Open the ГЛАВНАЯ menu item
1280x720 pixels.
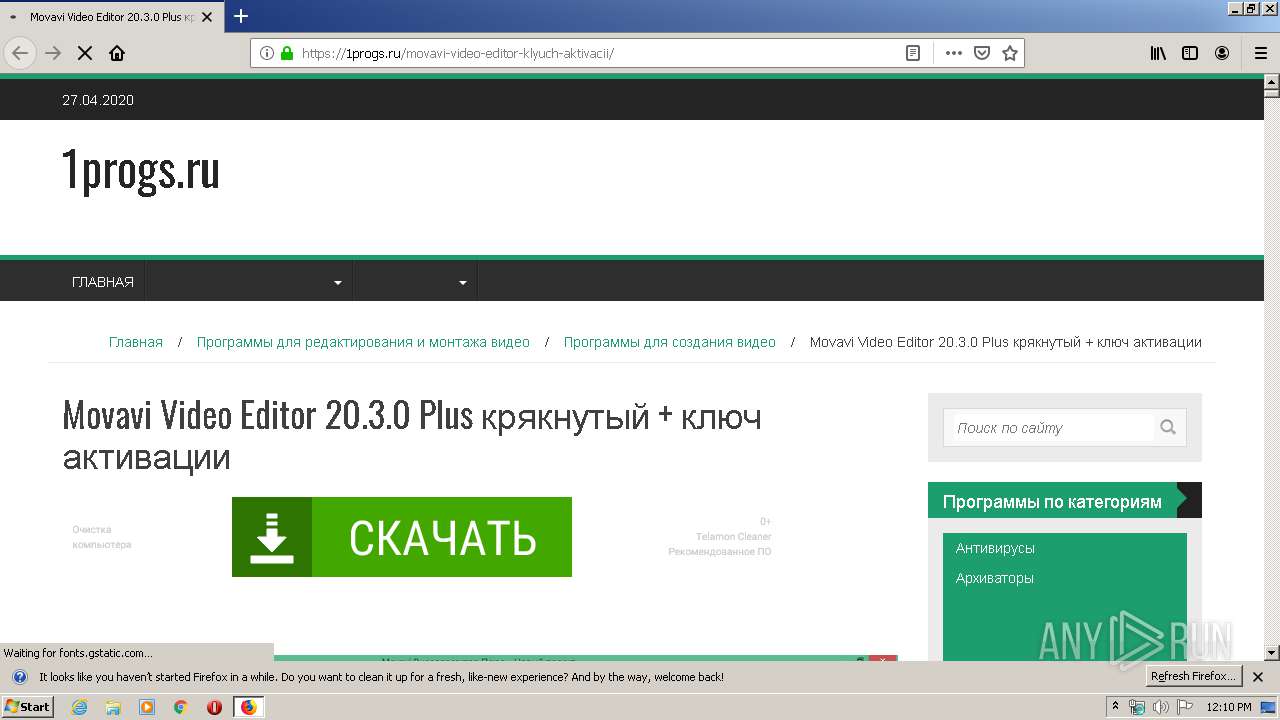[103, 282]
